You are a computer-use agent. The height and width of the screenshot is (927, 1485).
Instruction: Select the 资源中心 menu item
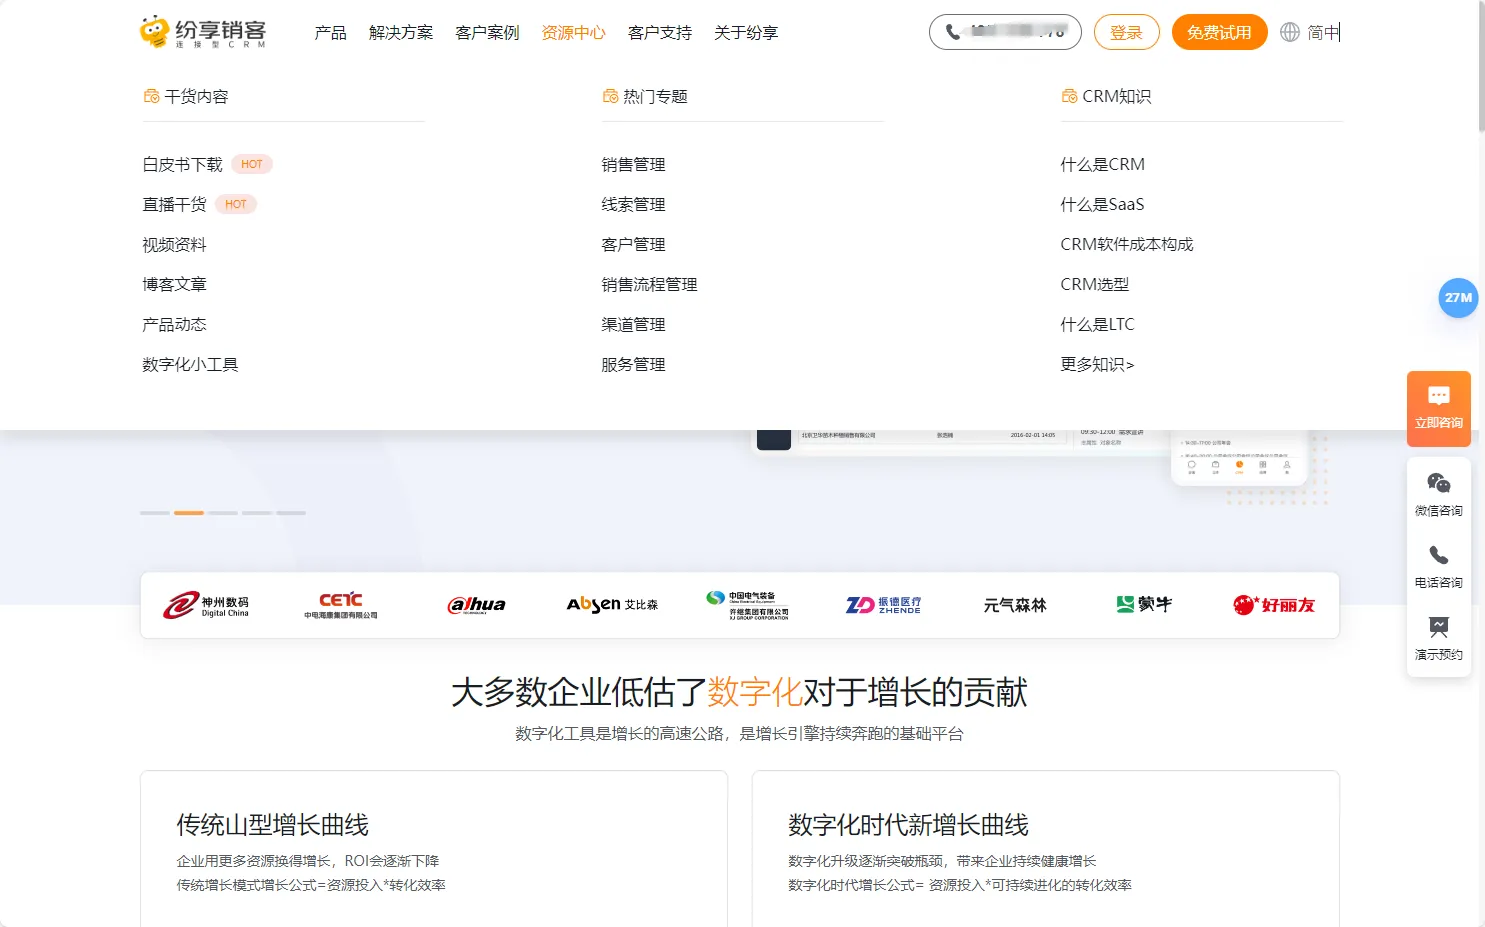point(573,33)
